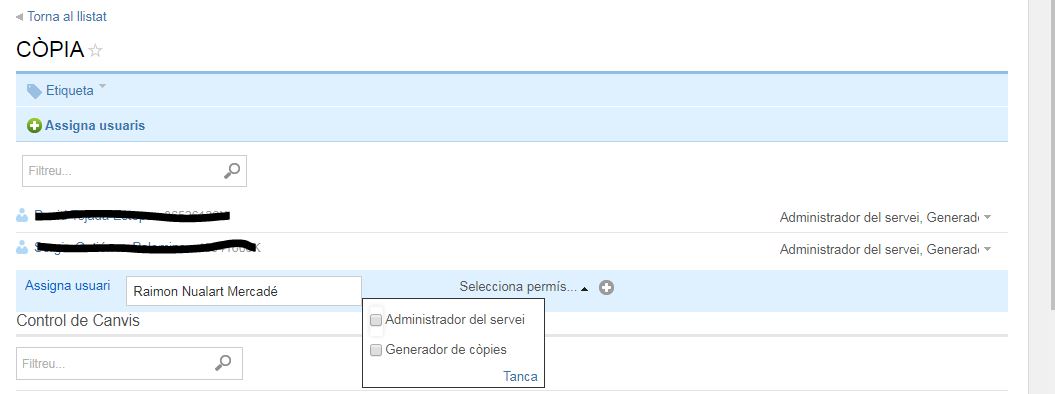Expand the Etiqueta dropdown arrow

pos(102,87)
